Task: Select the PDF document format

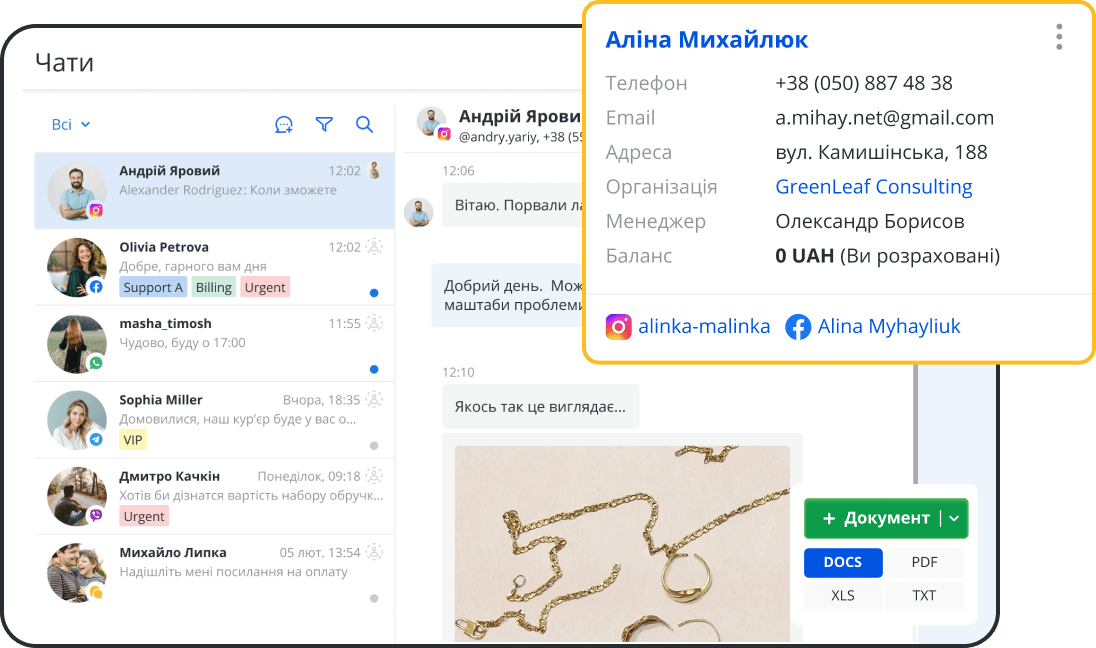Action: tap(924, 563)
